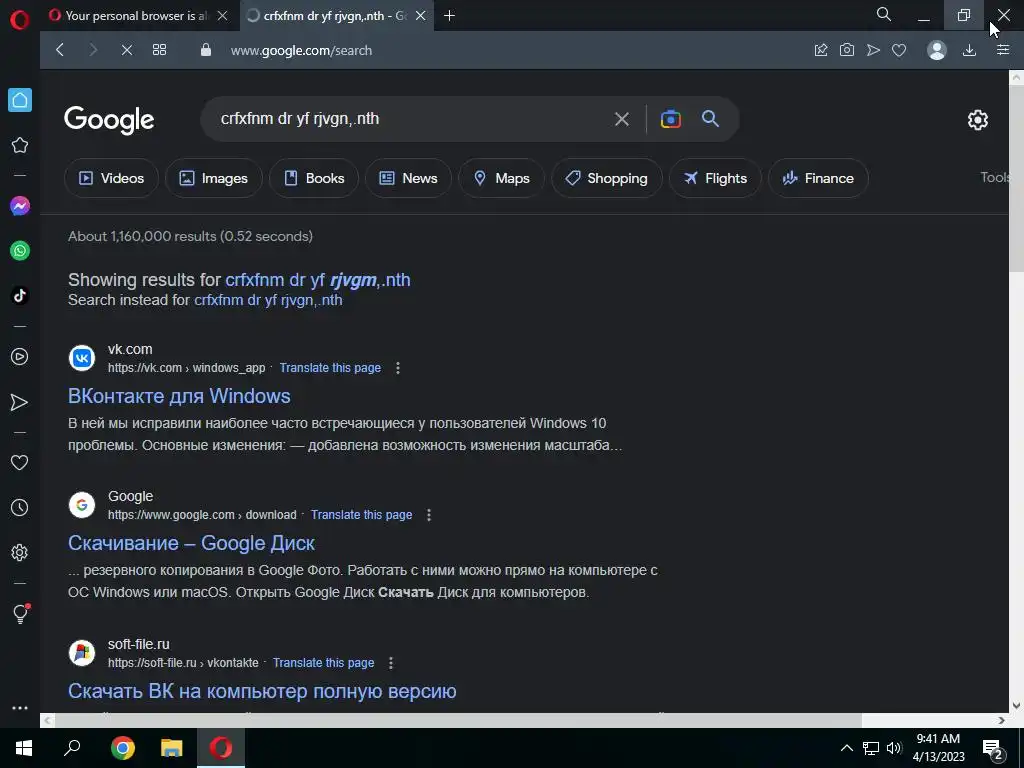Screen dimensions: 1024x768
Task: Translate the Google download result page
Action: point(361,515)
